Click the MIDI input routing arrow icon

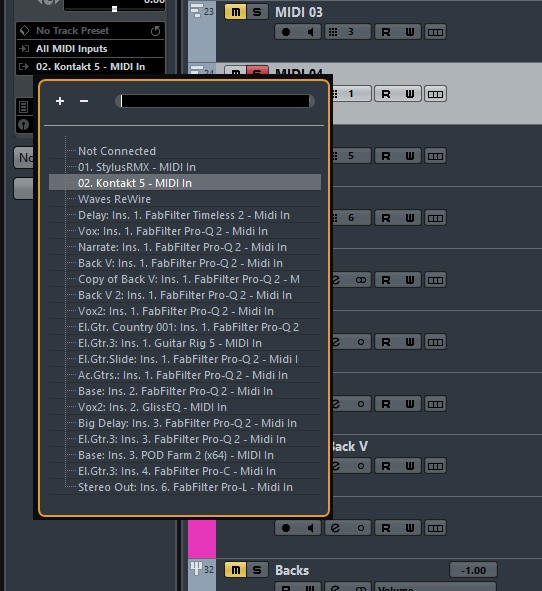(x=24, y=49)
